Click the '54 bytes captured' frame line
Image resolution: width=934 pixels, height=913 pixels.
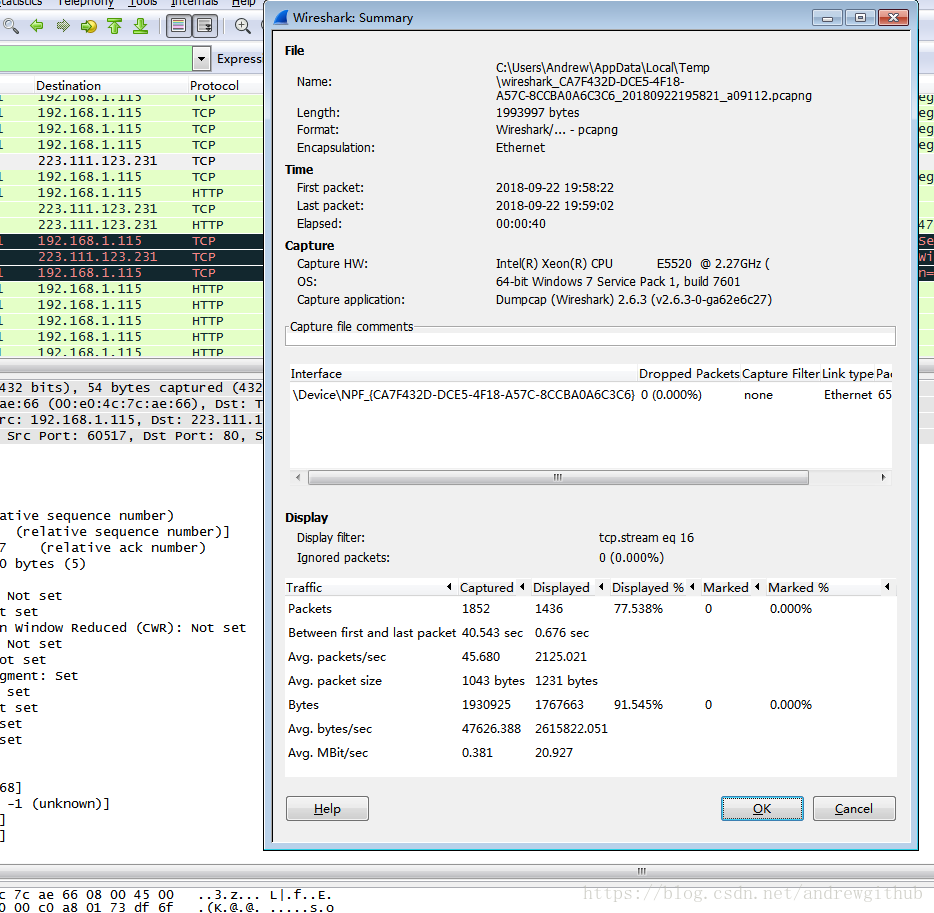(131, 388)
